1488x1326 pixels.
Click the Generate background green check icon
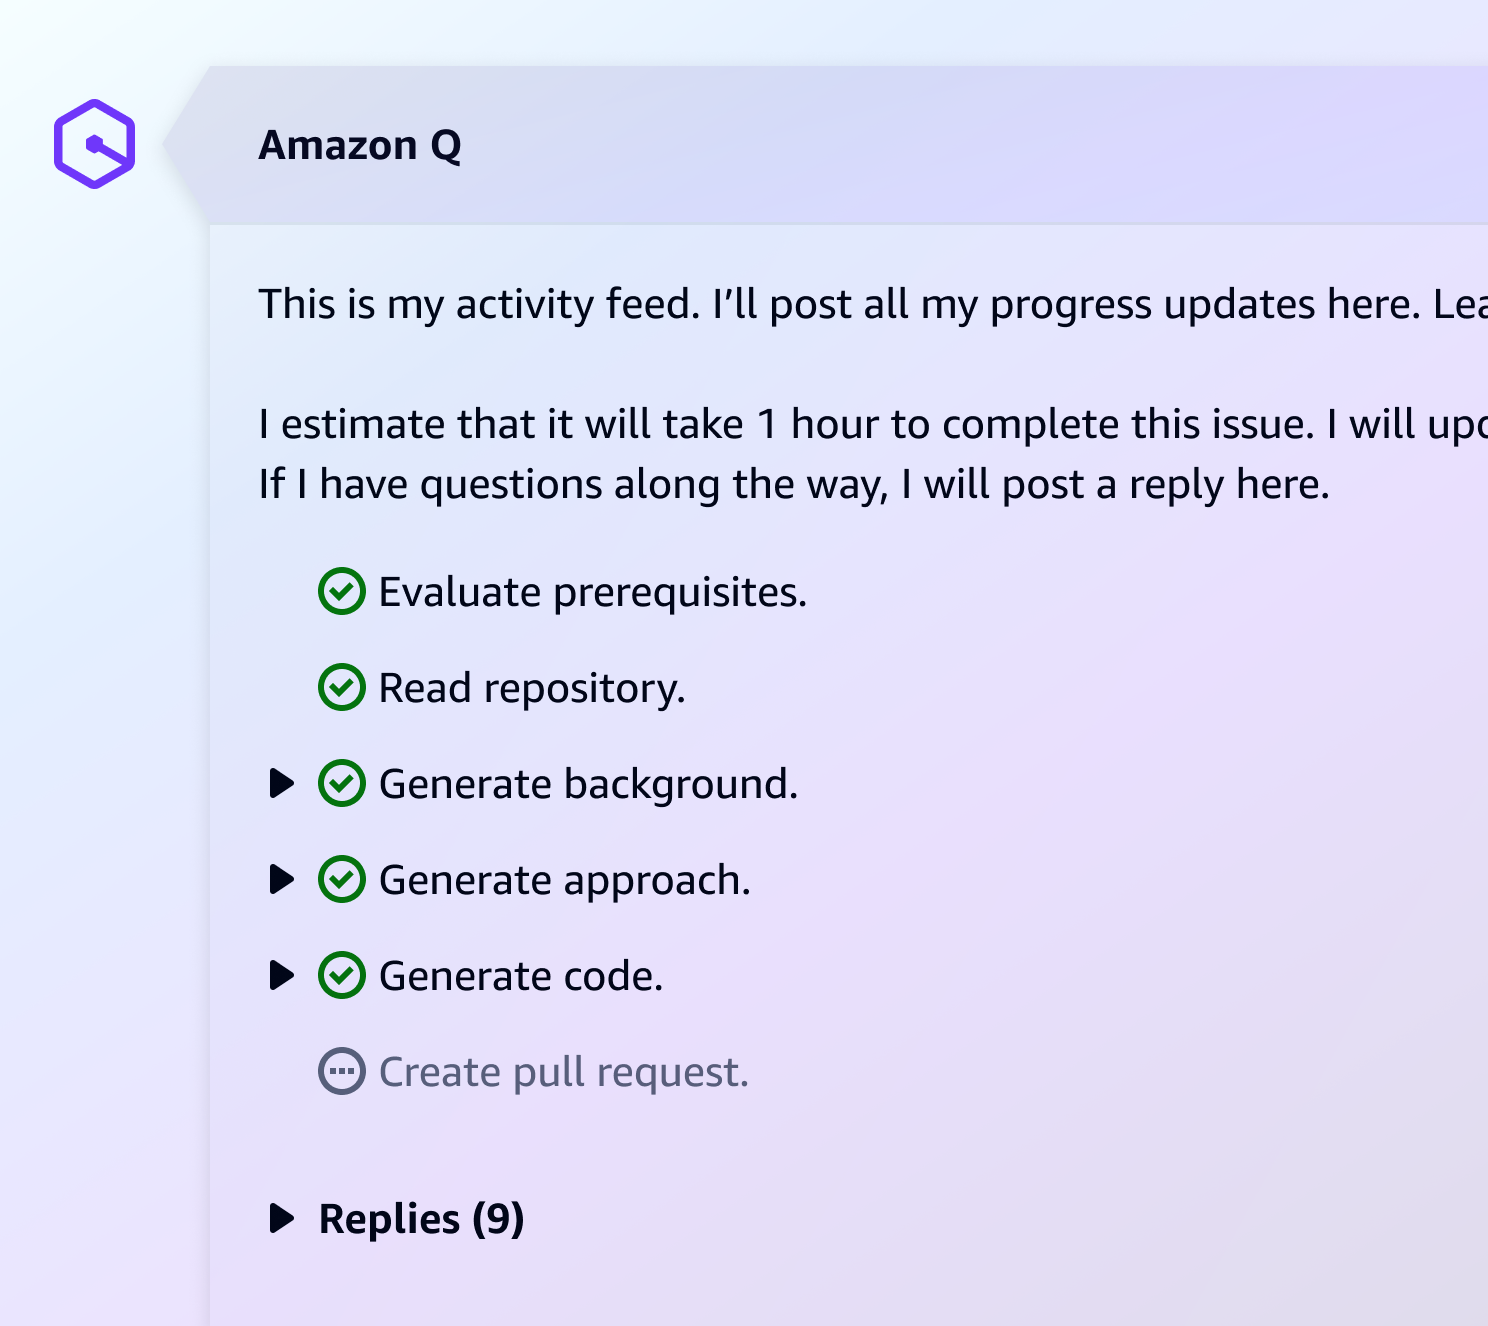click(342, 783)
